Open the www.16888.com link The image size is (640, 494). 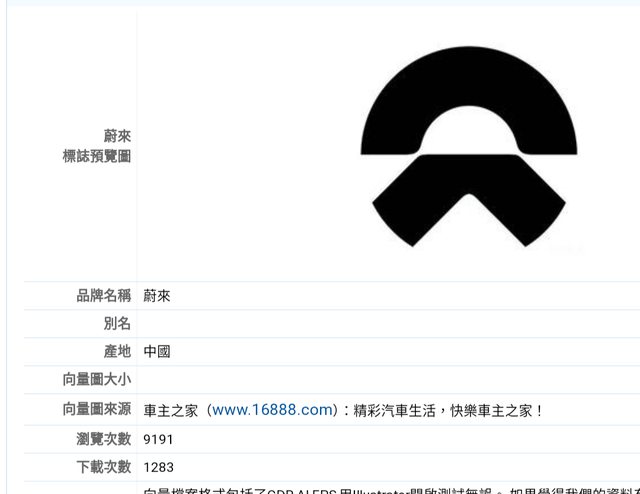[x=273, y=410]
